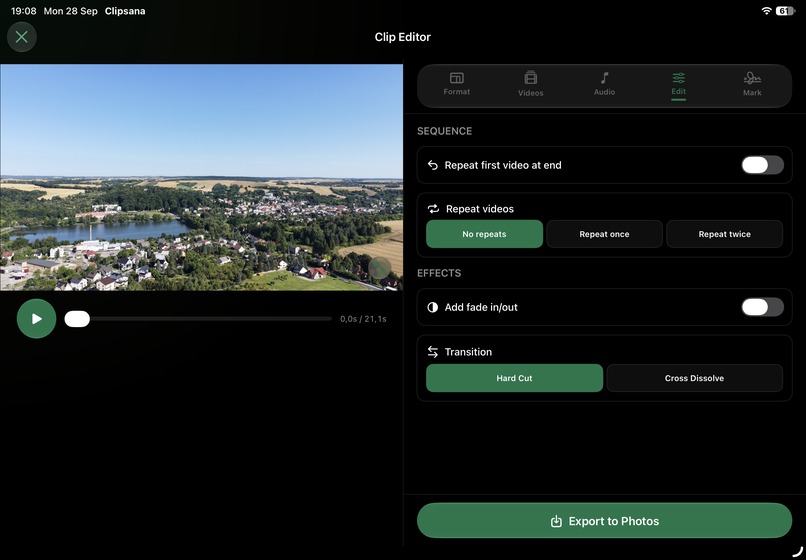The image size is (806, 560).
Task: Turn on Add fade in/out switch
Action: pyautogui.click(x=762, y=307)
